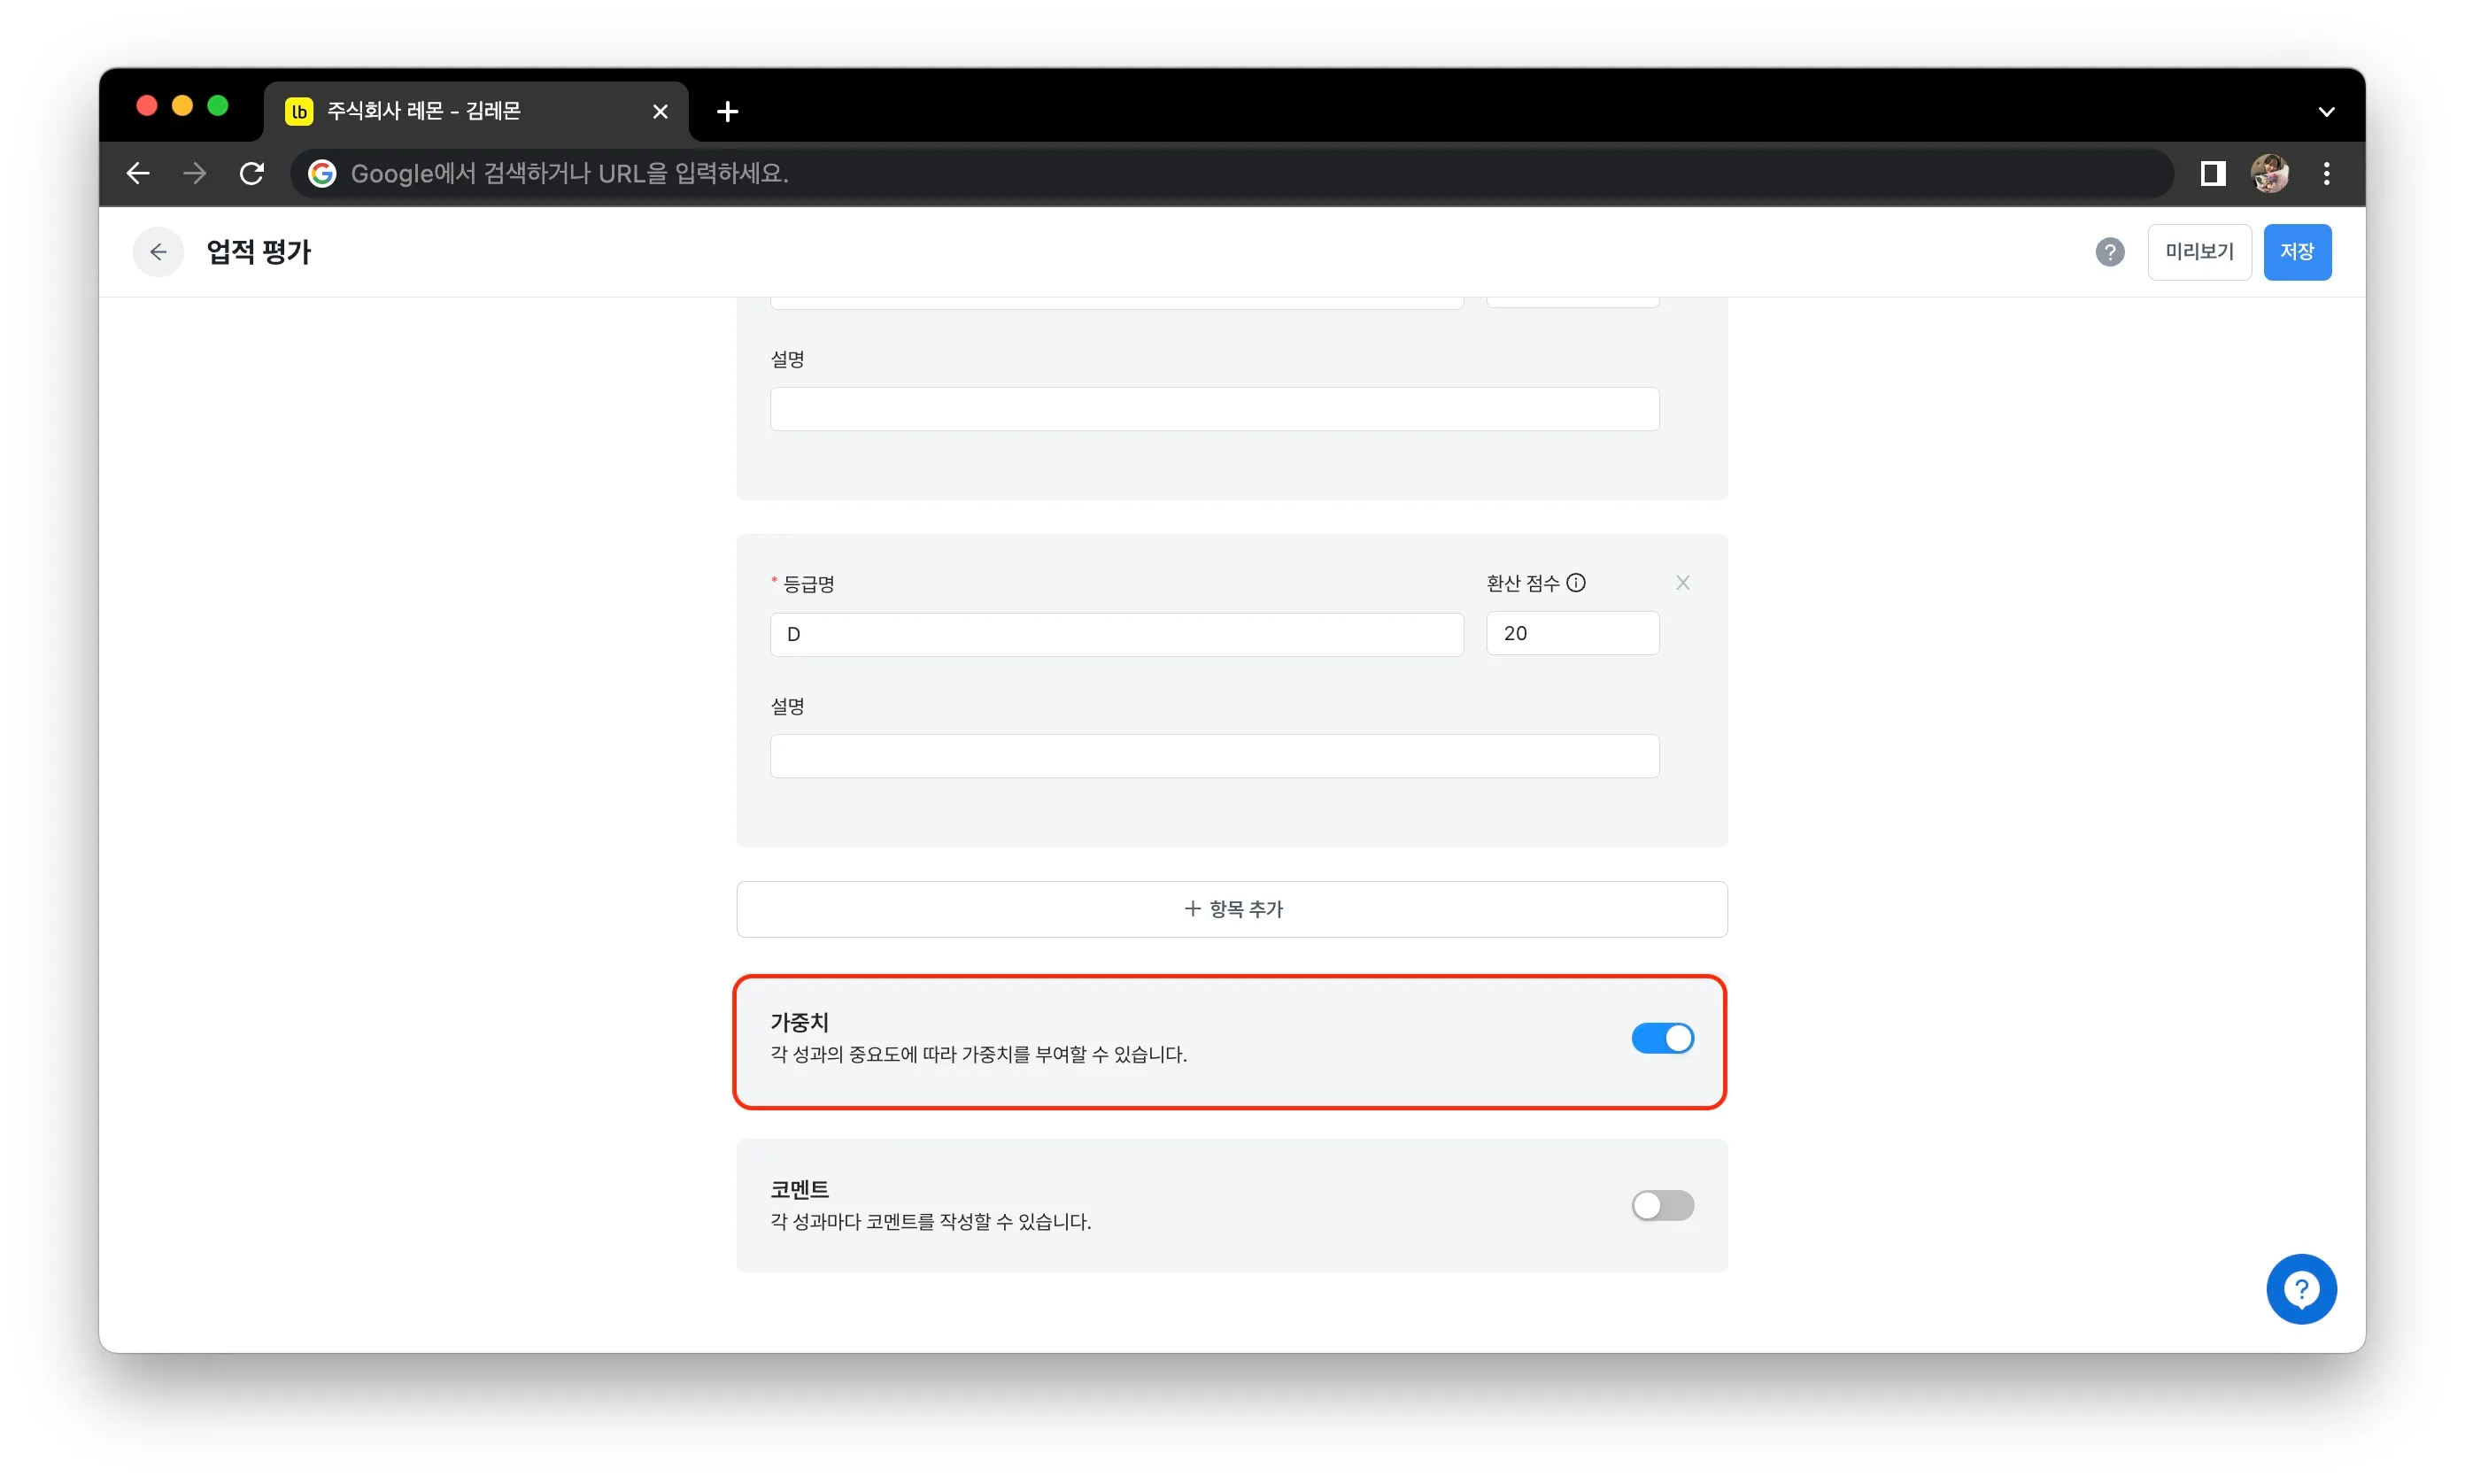Open the Chrome three-dot menu
The width and height of the screenshot is (2465, 1484).
[x=2326, y=173]
